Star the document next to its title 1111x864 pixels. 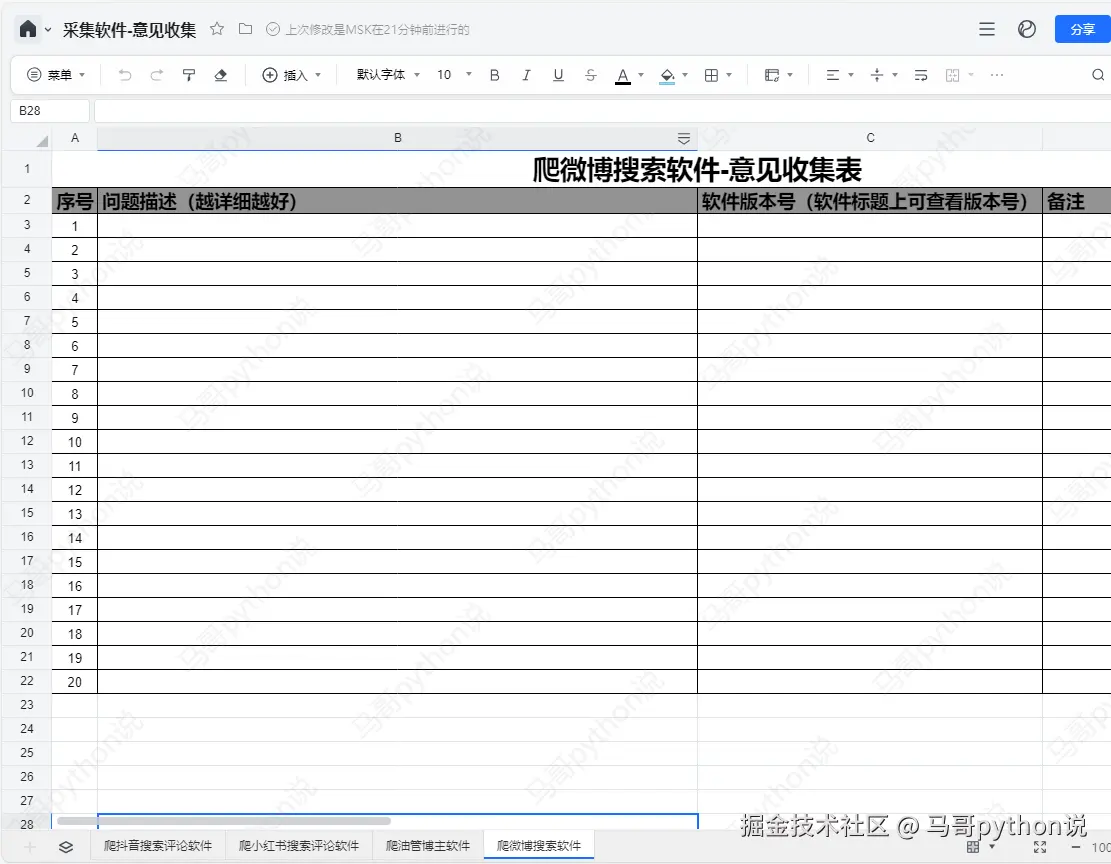click(x=217, y=30)
